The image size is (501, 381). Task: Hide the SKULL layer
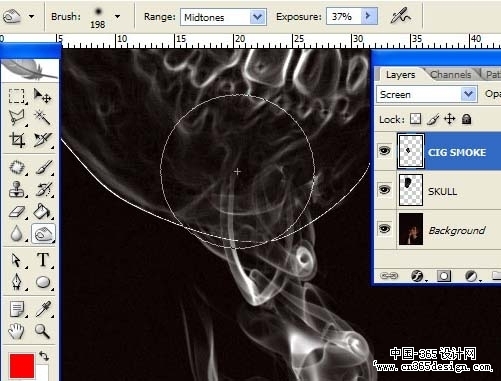[385, 190]
